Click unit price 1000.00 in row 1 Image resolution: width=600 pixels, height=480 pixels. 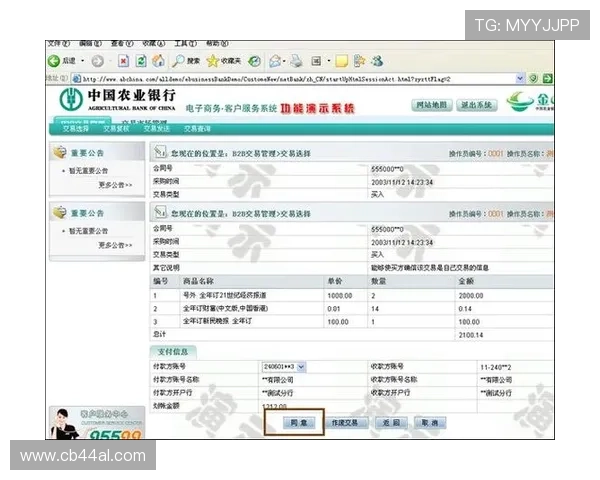point(340,296)
